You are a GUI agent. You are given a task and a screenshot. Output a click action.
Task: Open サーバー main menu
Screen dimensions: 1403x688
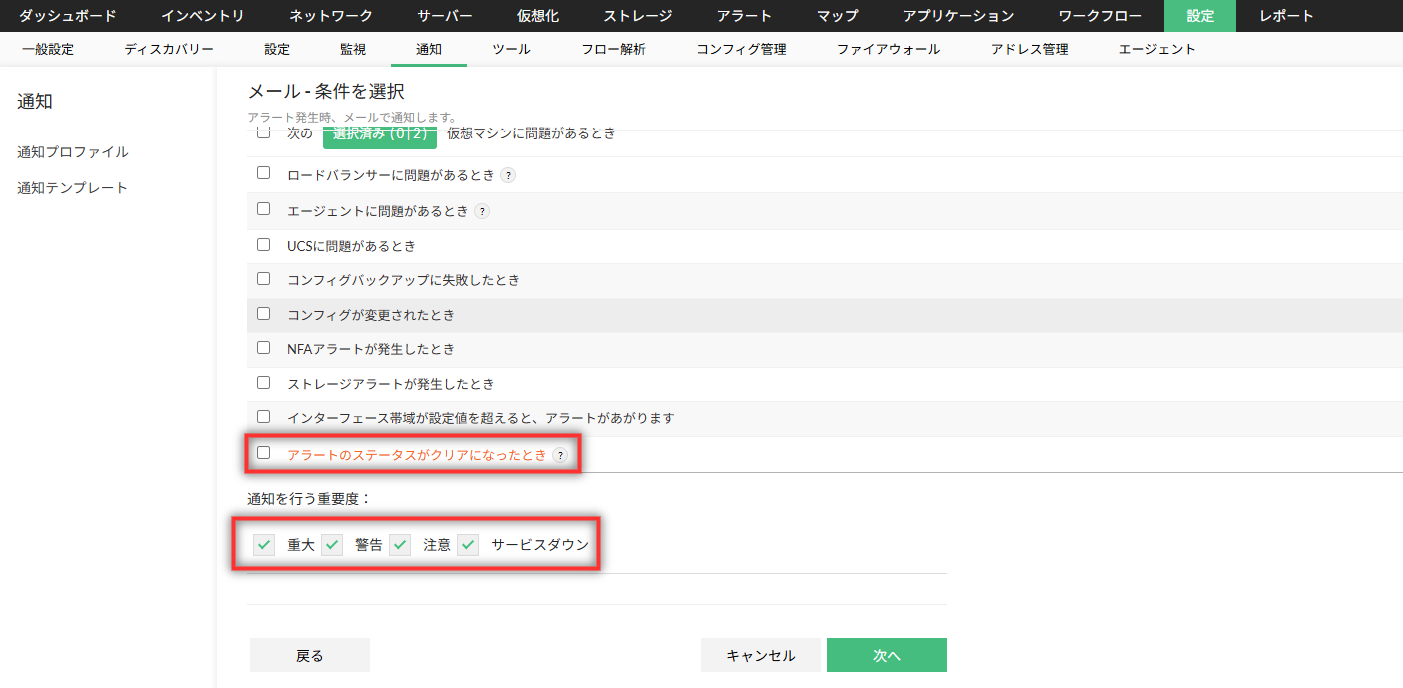445,16
